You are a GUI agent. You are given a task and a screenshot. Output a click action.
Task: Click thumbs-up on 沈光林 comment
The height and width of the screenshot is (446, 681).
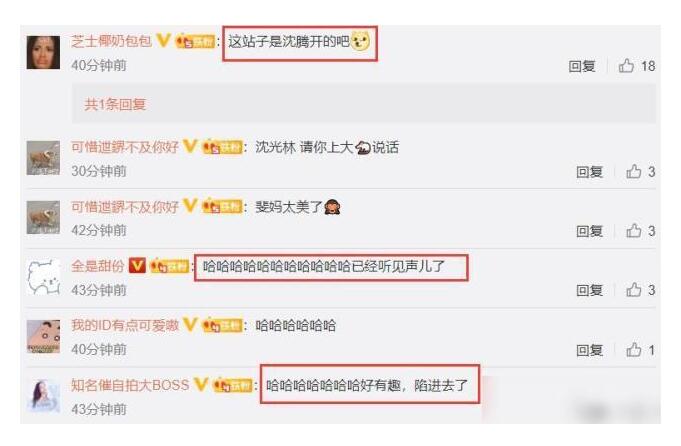click(634, 172)
